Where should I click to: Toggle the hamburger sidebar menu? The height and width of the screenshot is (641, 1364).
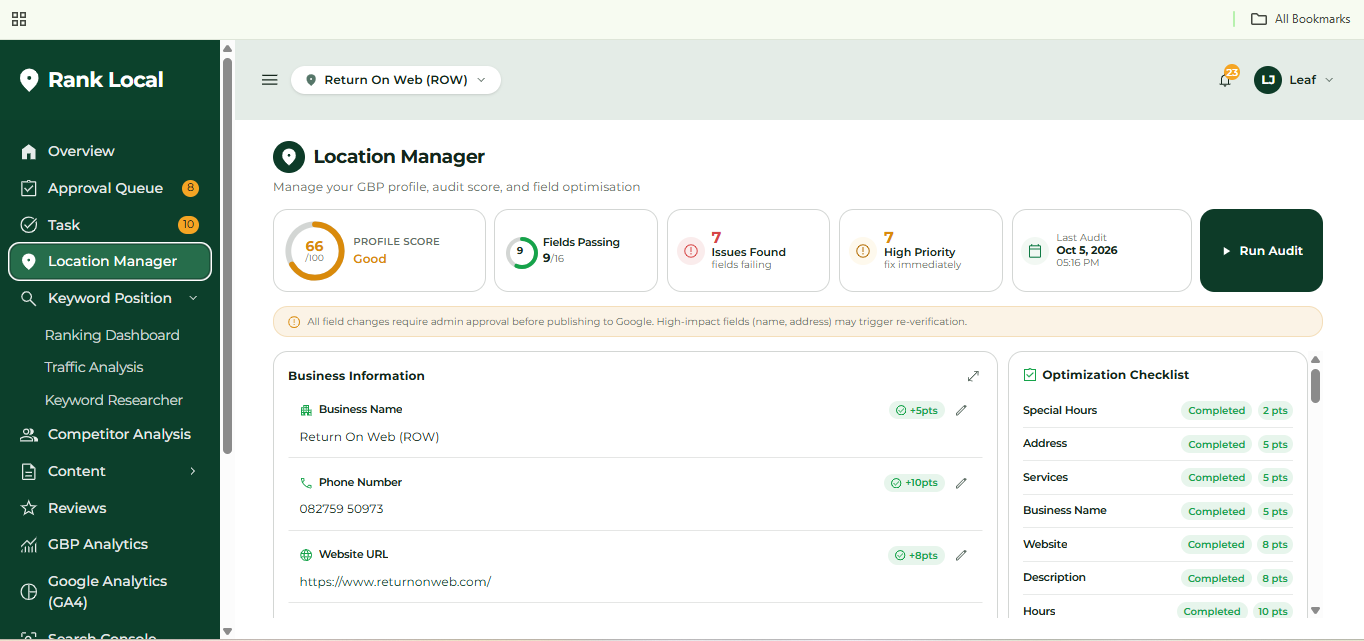click(269, 80)
